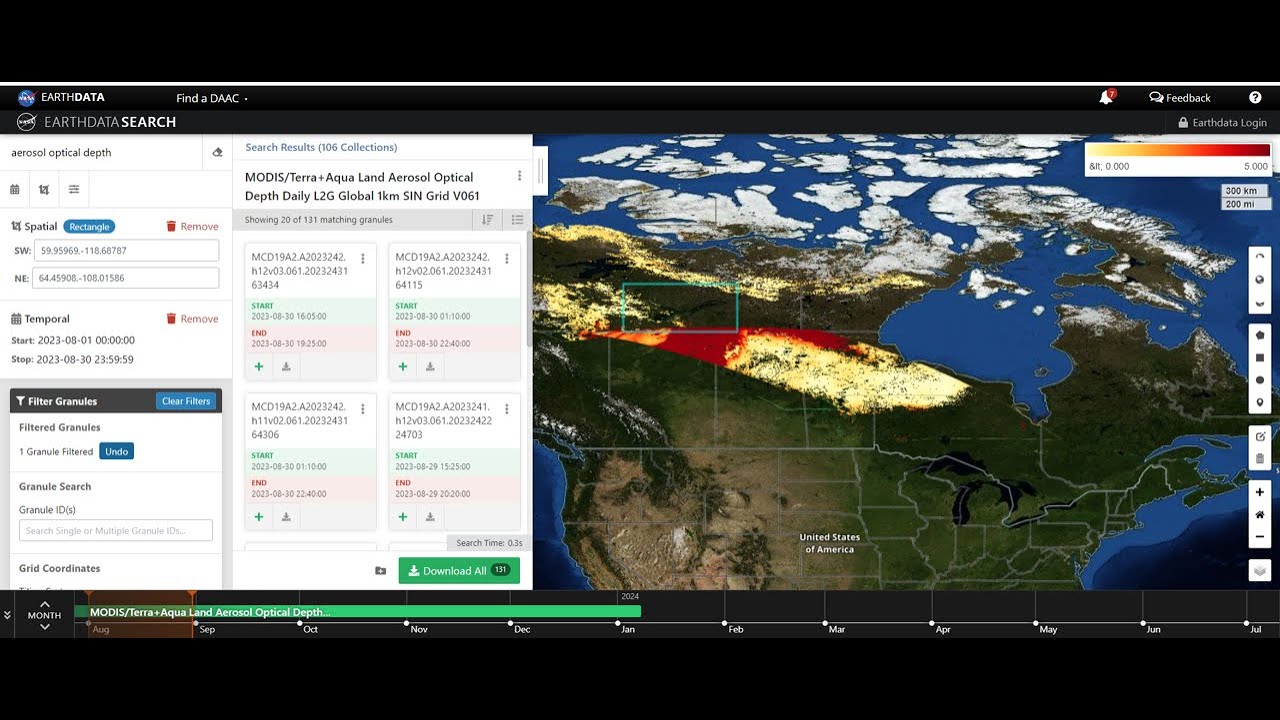Open the Search Results (106 Collections) link
Screen dimensions: 1280x720
(321, 147)
